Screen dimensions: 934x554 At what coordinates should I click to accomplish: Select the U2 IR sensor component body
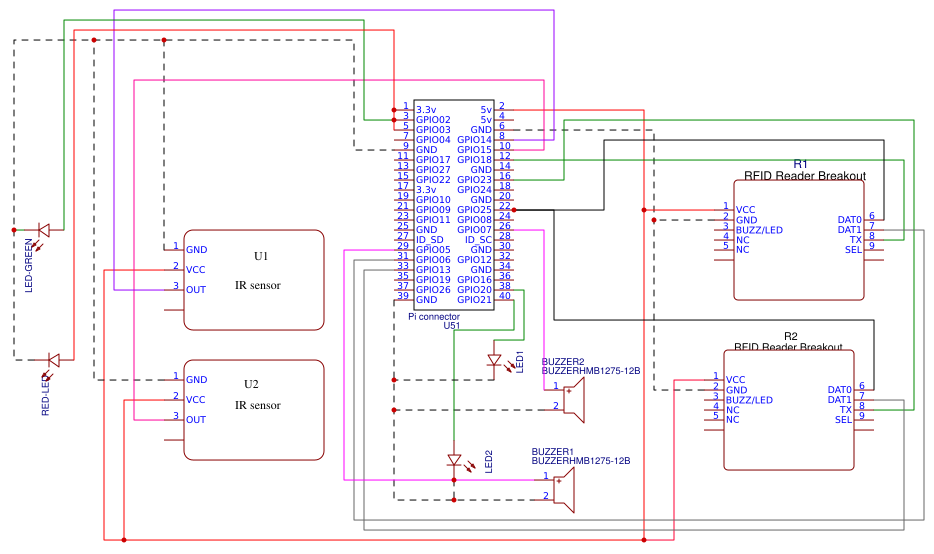click(x=254, y=410)
